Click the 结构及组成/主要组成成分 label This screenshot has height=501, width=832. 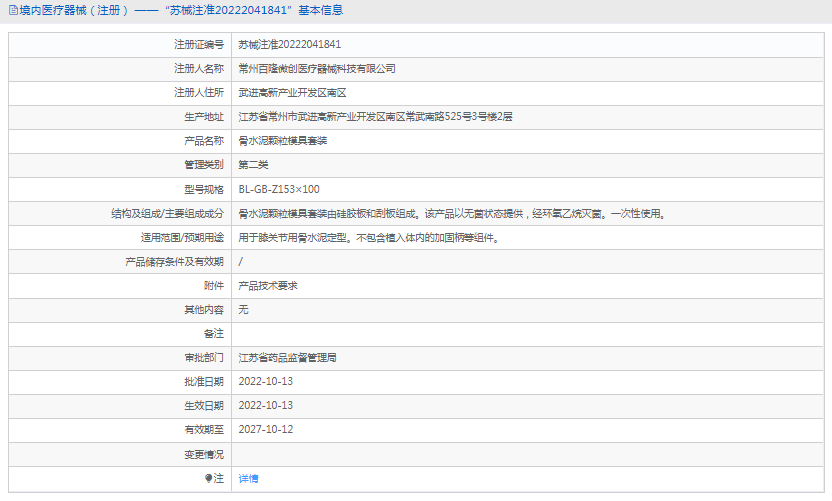[167, 214]
